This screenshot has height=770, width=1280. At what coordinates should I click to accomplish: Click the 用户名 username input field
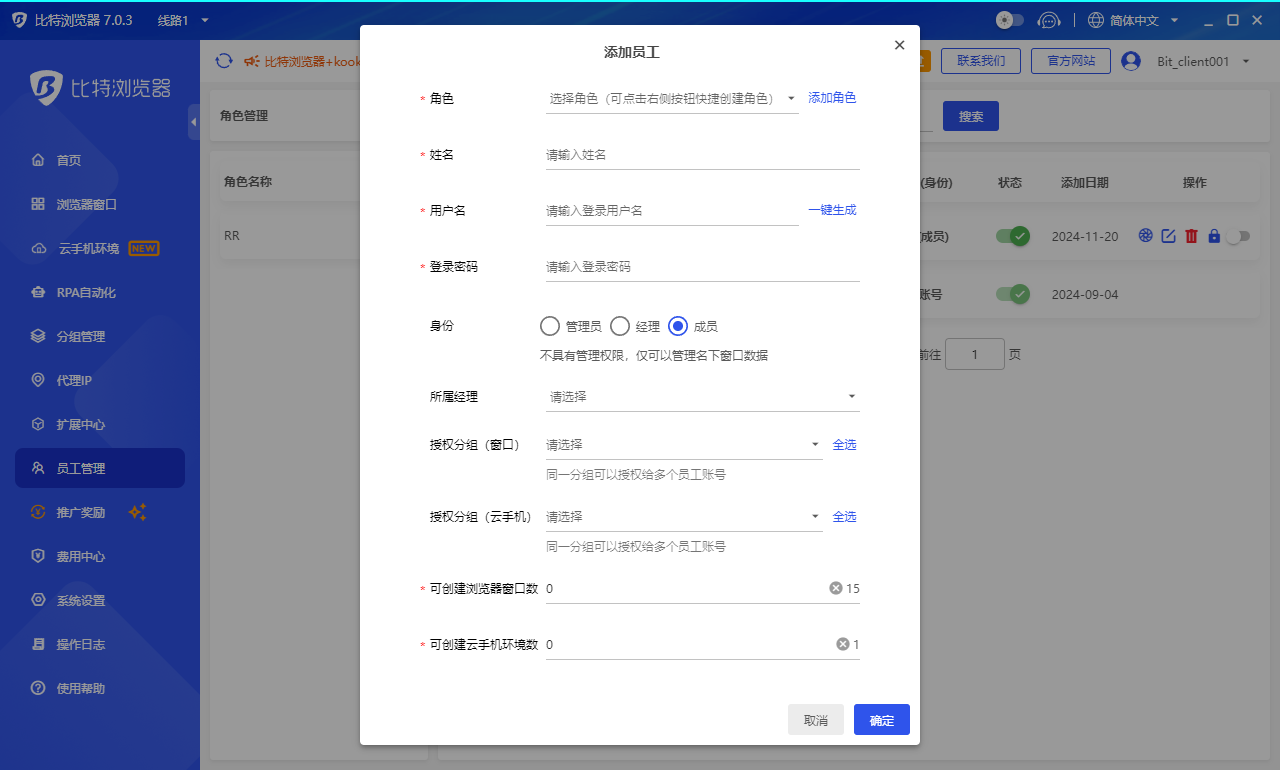click(672, 211)
